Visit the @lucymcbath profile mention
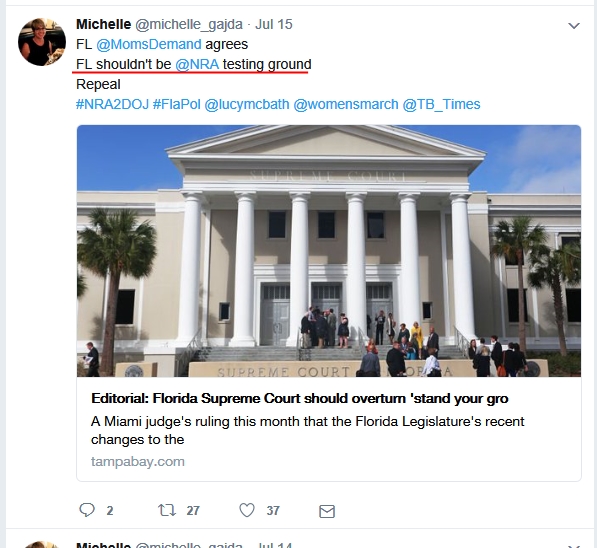 point(247,104)
